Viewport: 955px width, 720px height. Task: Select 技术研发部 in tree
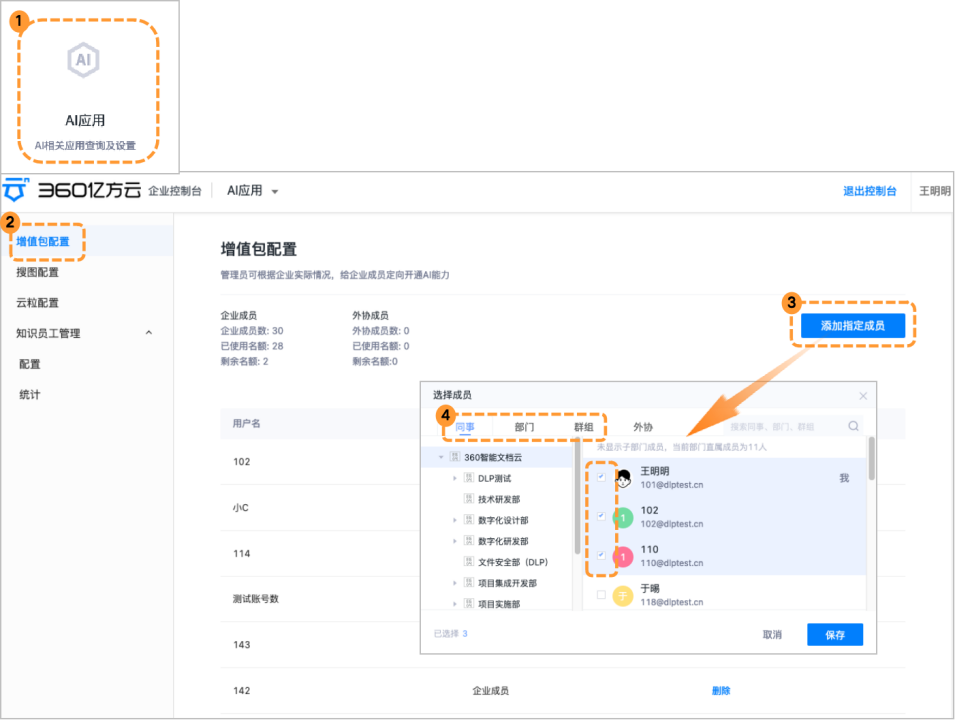(499, 499)
